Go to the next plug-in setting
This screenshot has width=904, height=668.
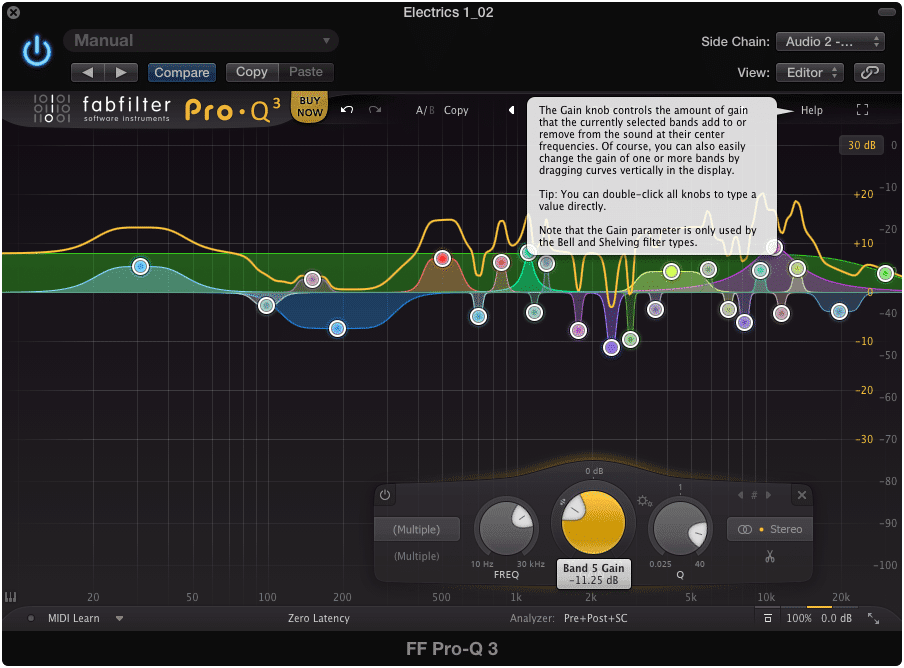point(121,72)
